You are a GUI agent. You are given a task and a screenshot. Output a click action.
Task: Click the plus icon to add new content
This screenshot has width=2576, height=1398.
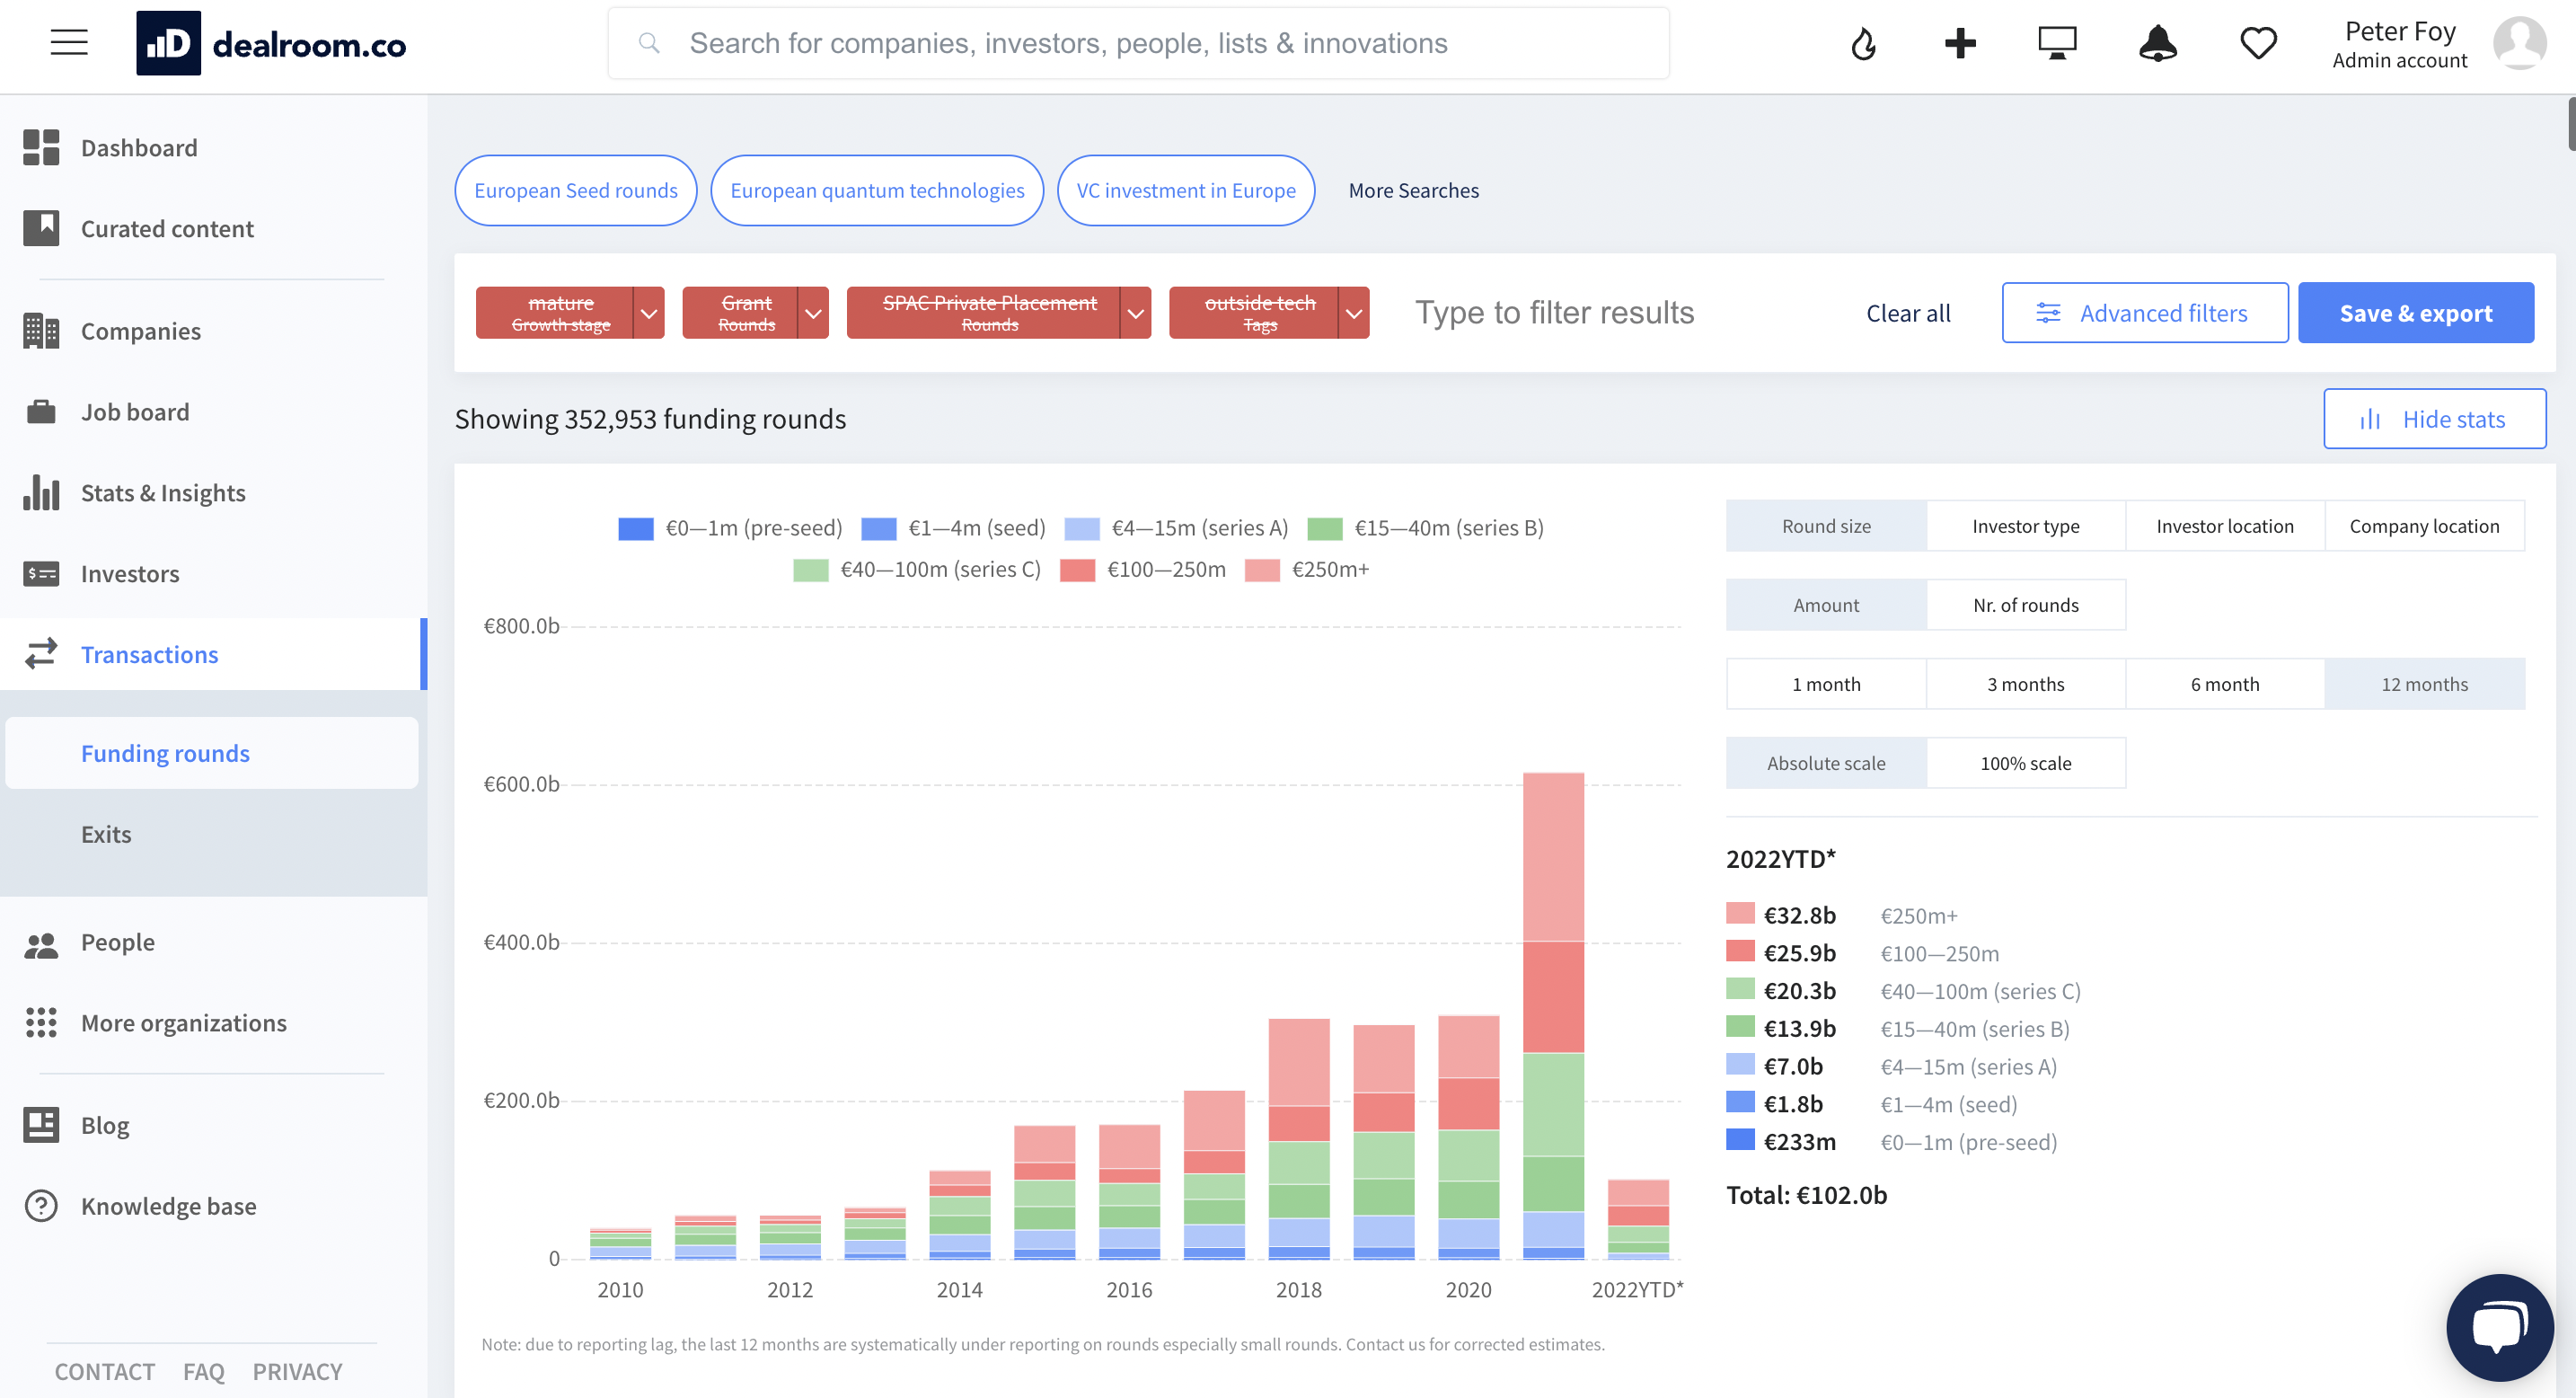(x=1959, y=42)
